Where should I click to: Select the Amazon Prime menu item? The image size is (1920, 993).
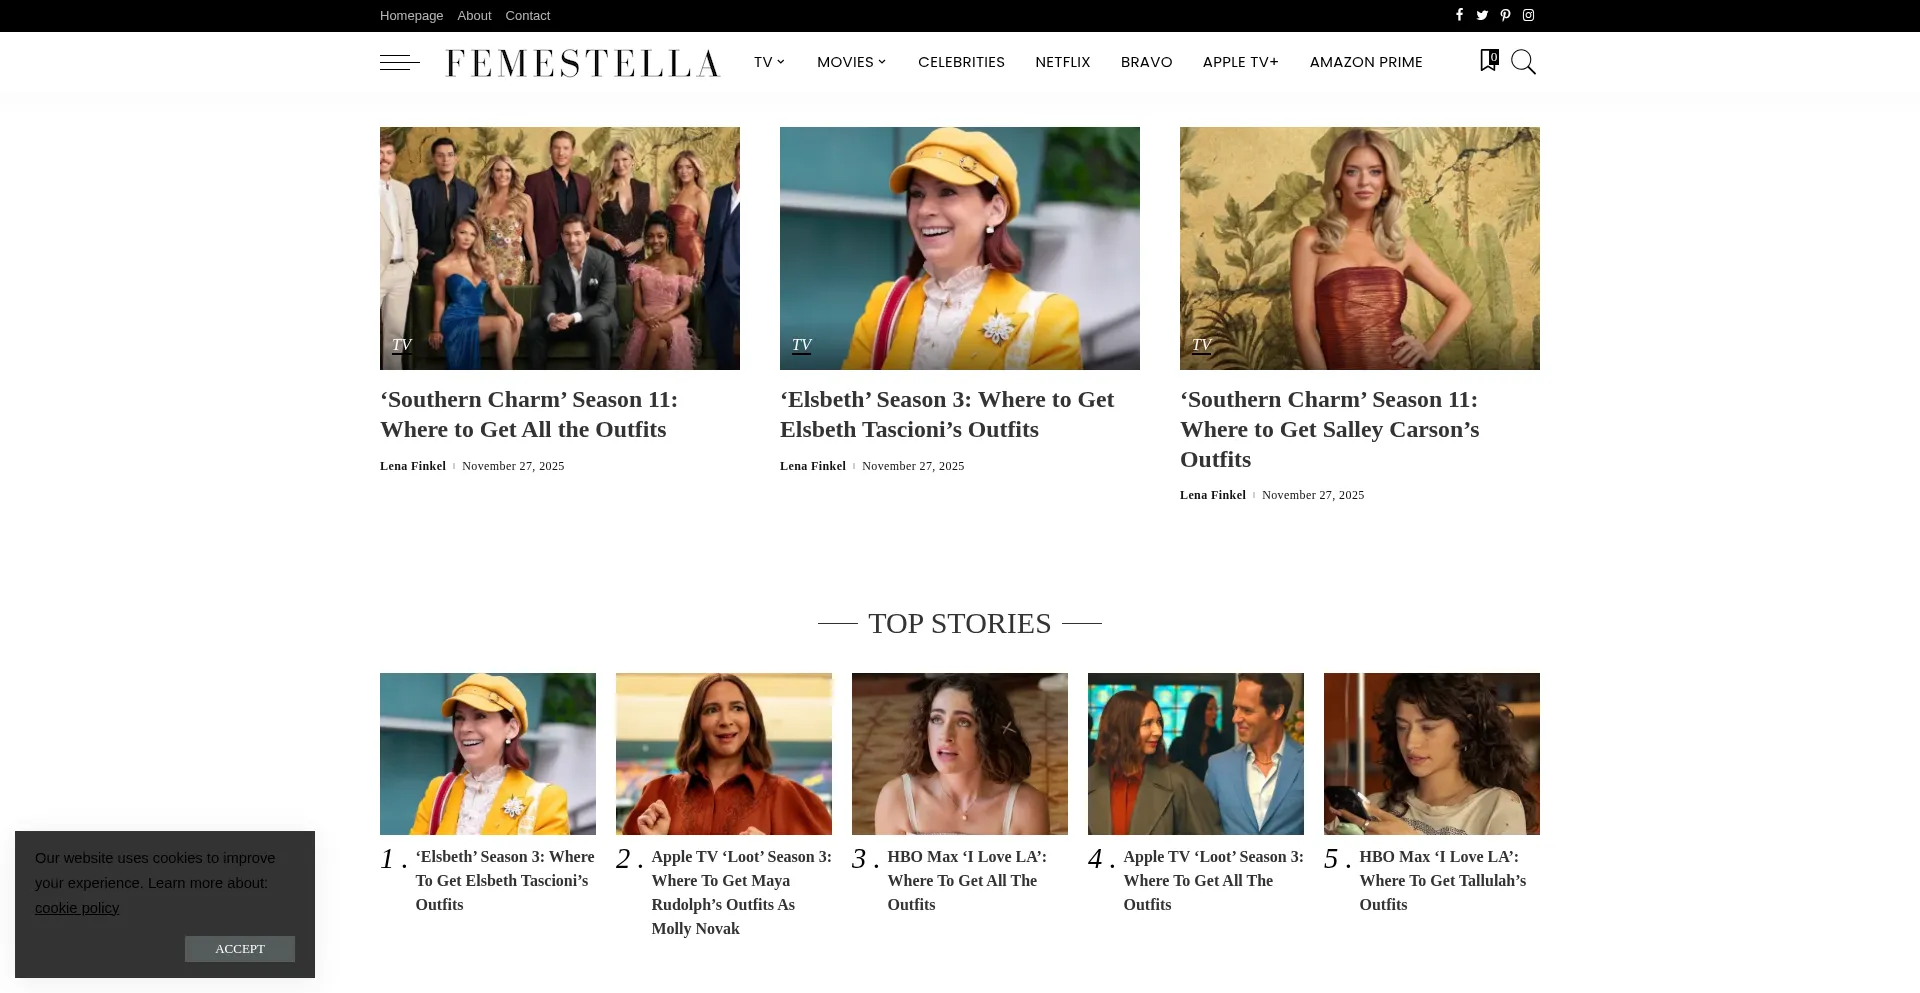pos(1365,62)
